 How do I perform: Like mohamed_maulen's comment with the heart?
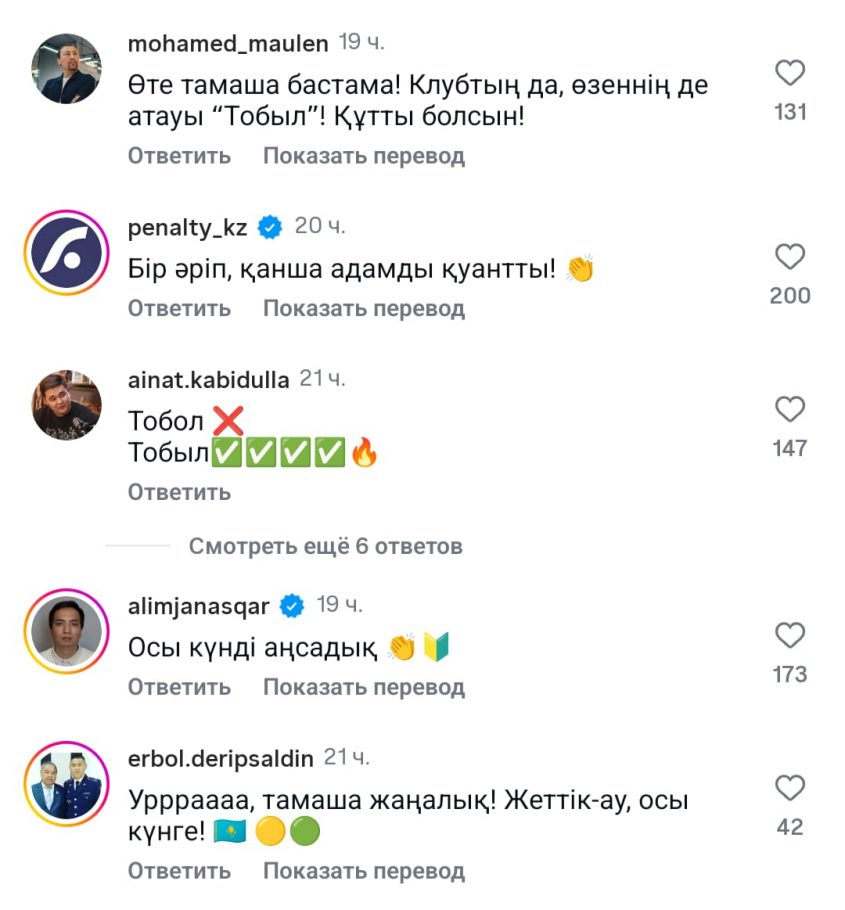pyautogui.click(x=790, y=73)
